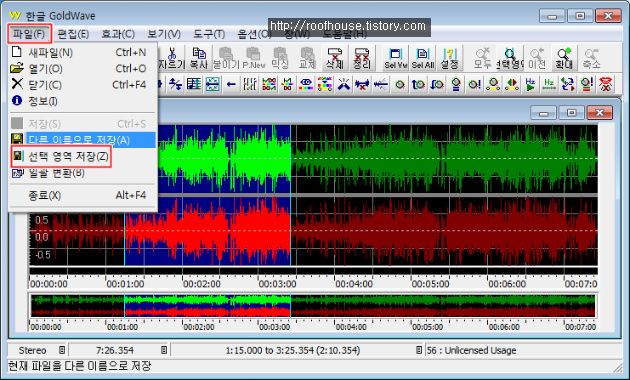
Task: Choose 새파일(N) from the file menu
Action: (x=82, y=52)
